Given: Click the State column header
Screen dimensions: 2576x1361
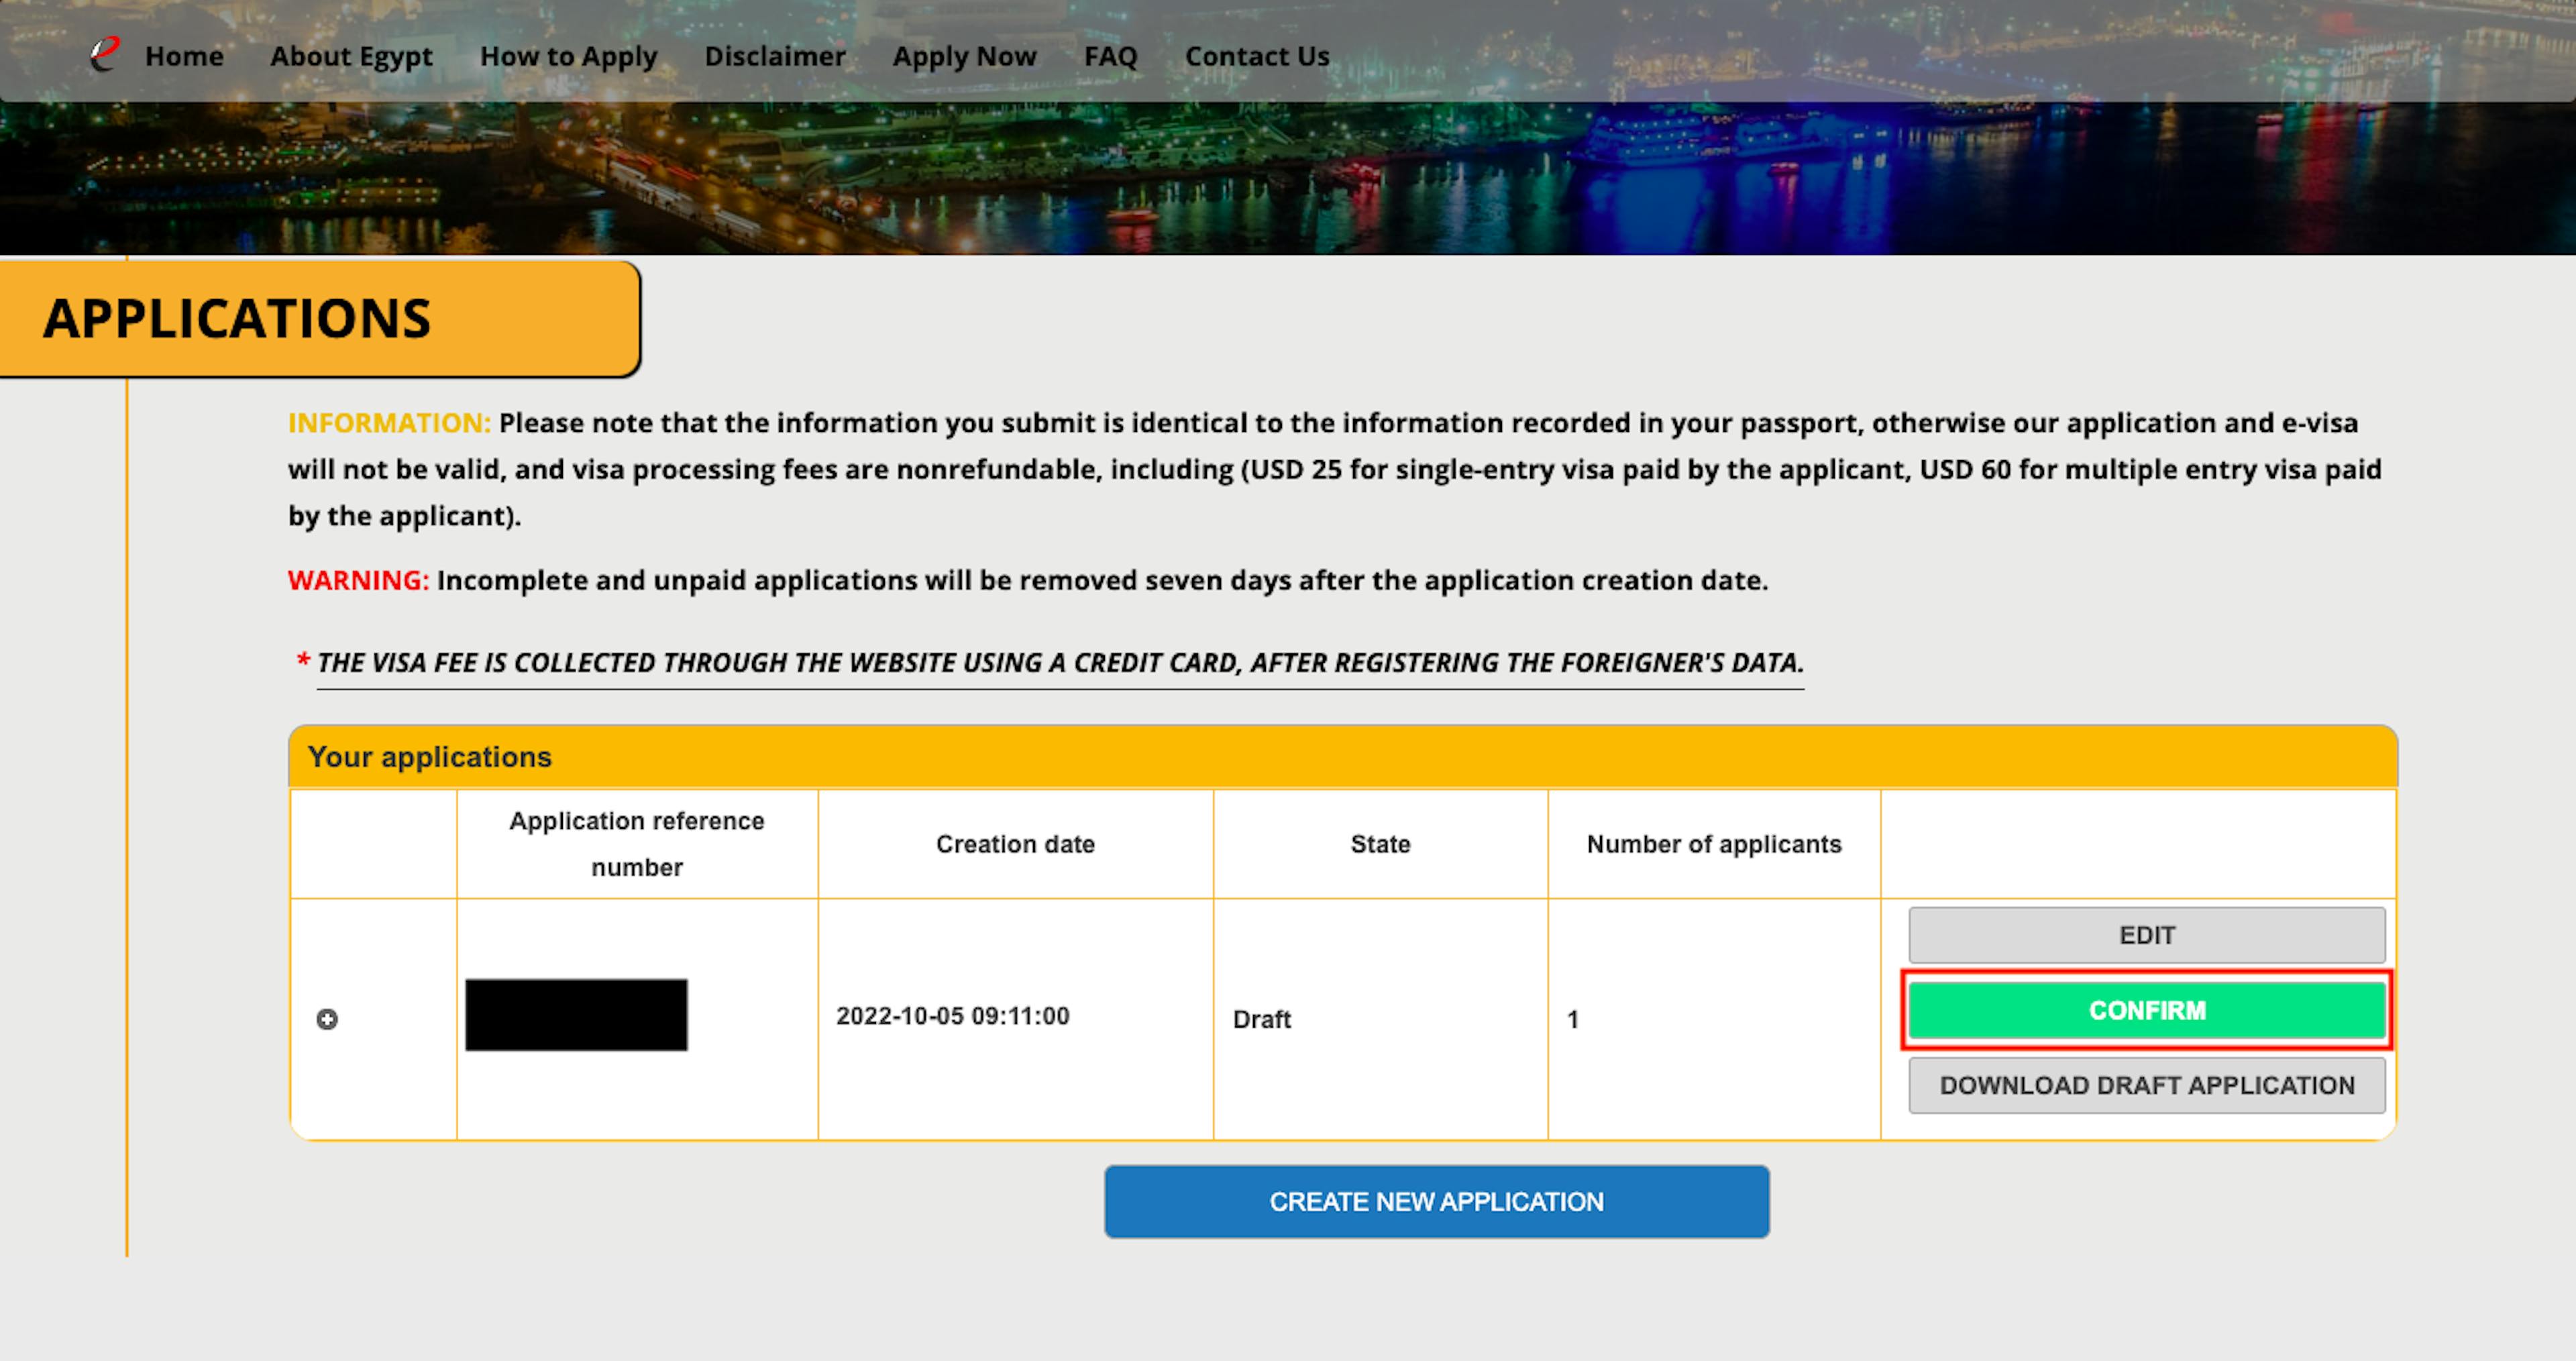Looking at the screenshot, I should (1380, 844).
